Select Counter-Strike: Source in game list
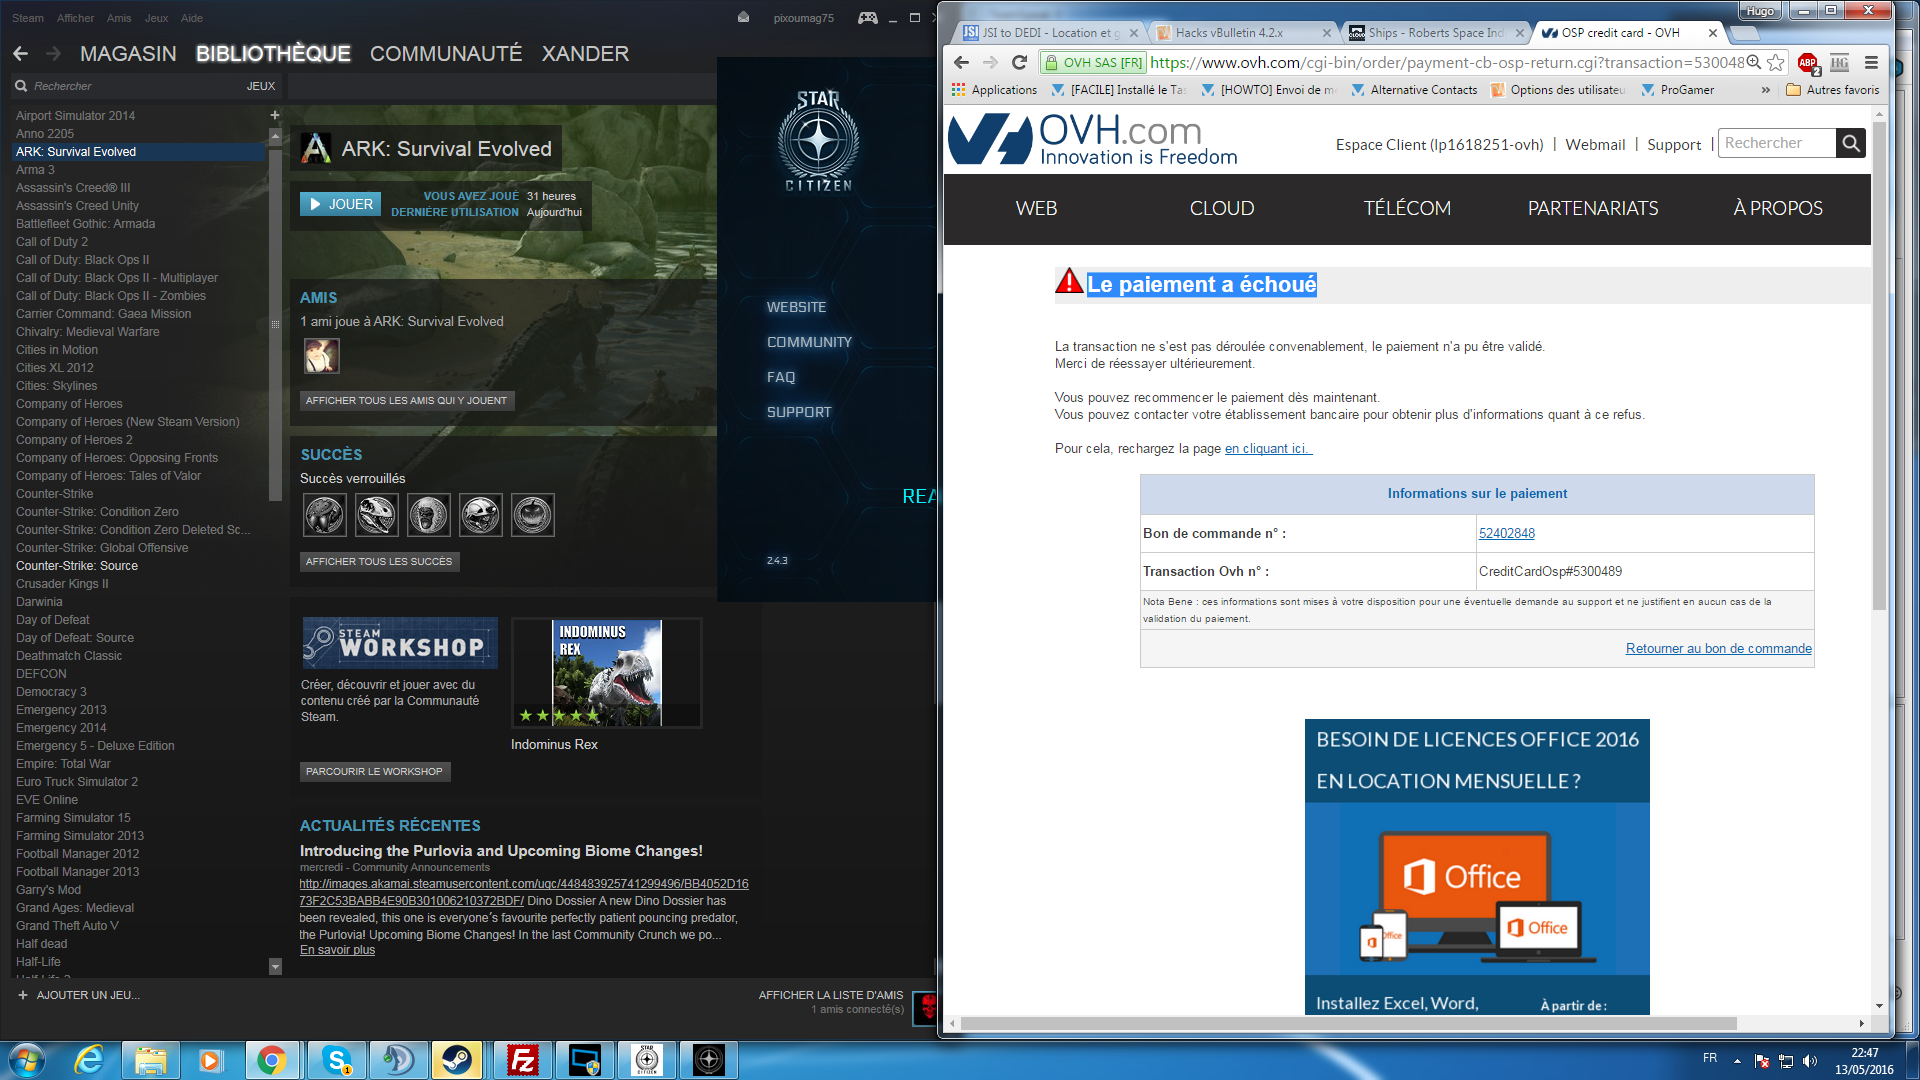Screen dimensions: 1920x1080 pos(77,566)
